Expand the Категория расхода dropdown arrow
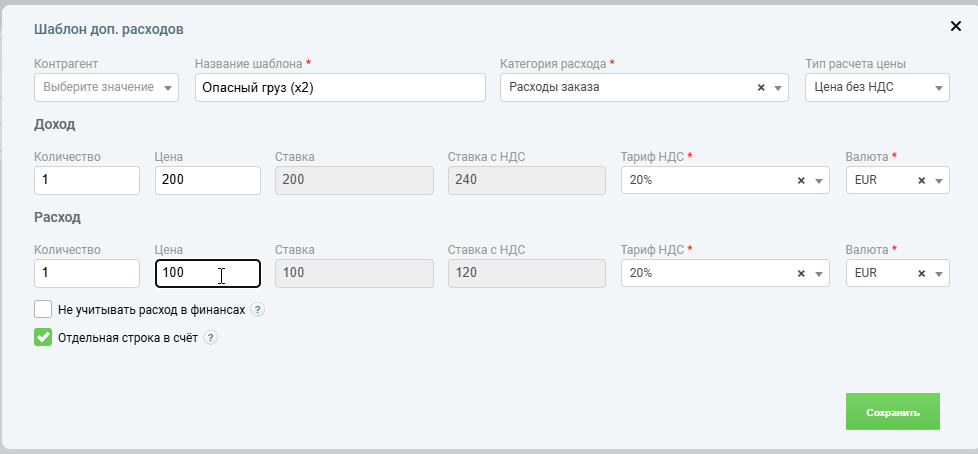Image resolution: width=978 pixels, height=454 pixels. 778,88
